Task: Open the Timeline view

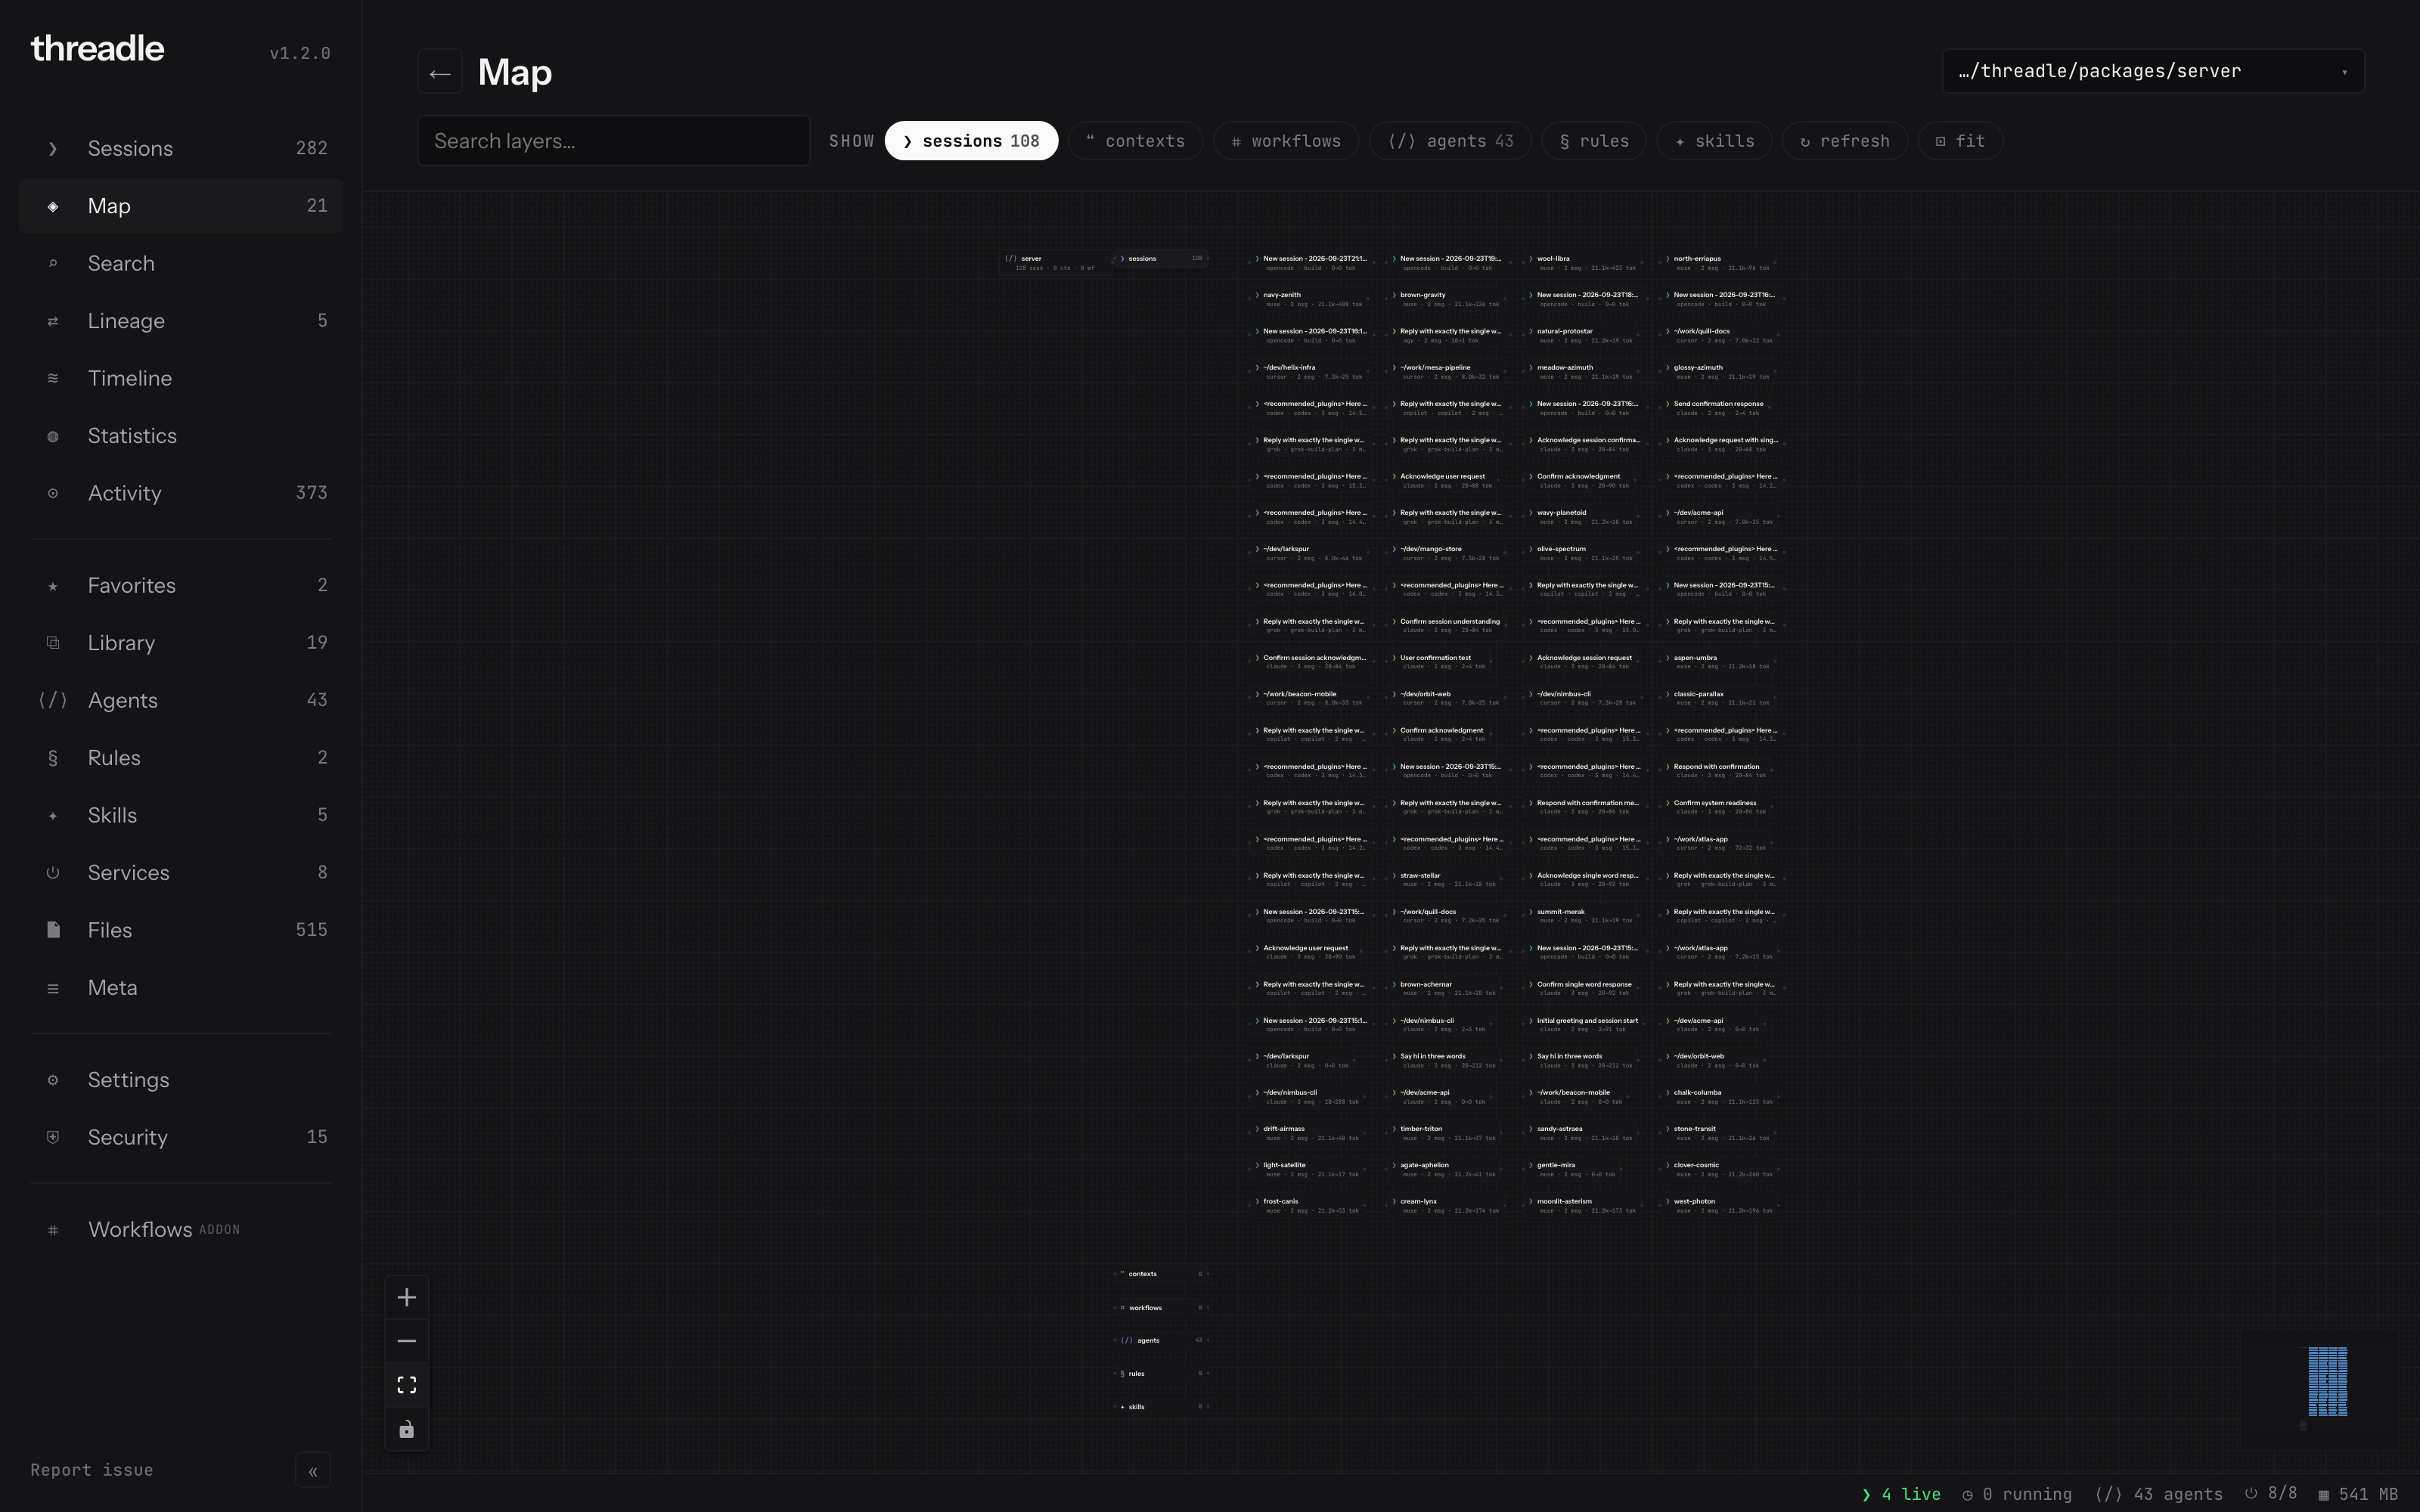Action: [x=180, y=378]
